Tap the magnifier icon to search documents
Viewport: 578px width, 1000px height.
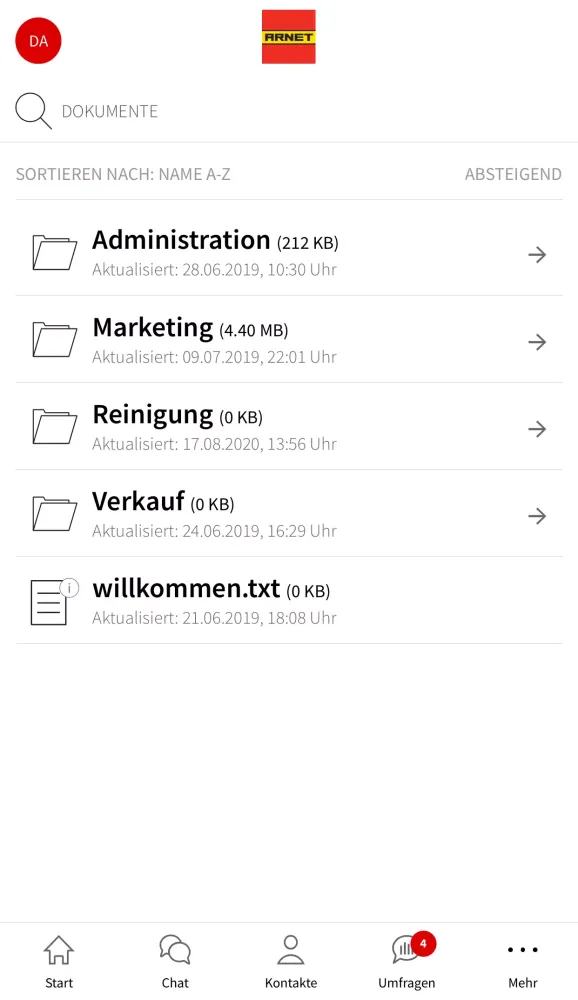[x=31, y=110]
